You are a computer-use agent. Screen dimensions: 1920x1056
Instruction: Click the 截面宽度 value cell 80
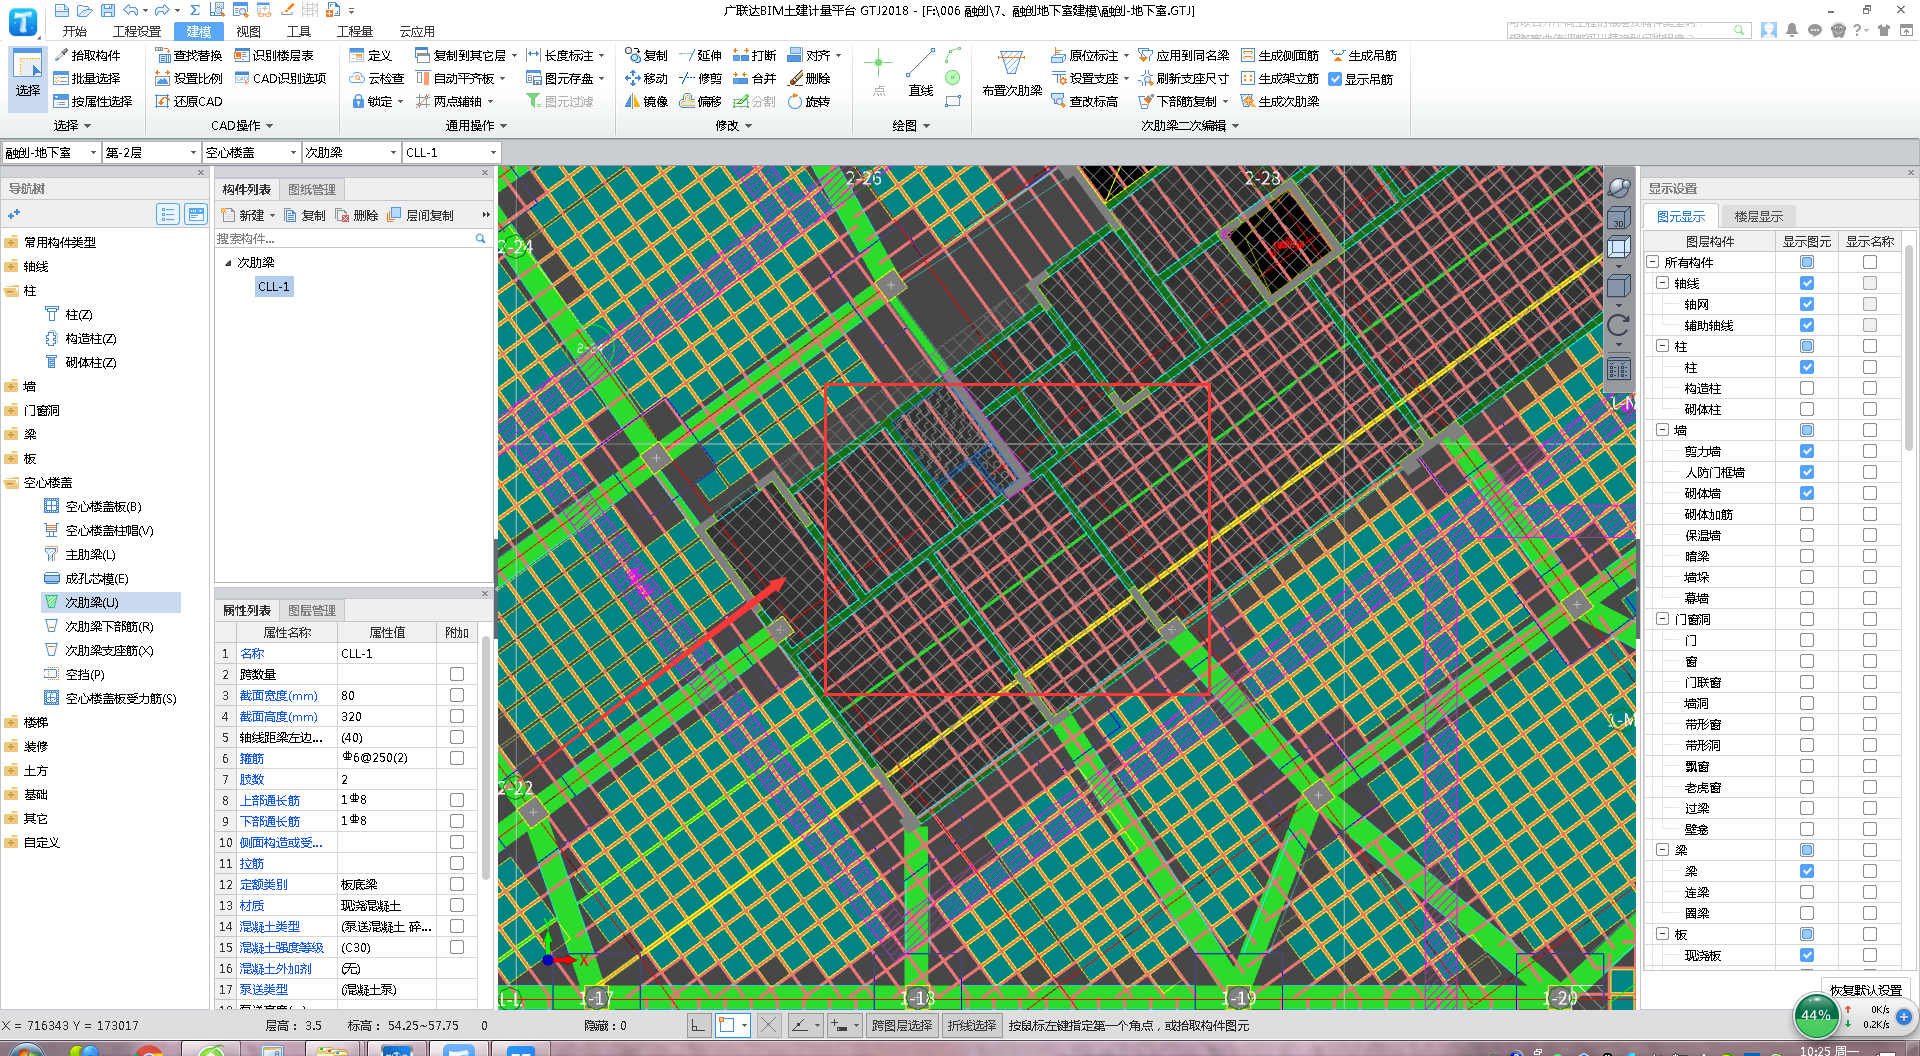[386, 695]
